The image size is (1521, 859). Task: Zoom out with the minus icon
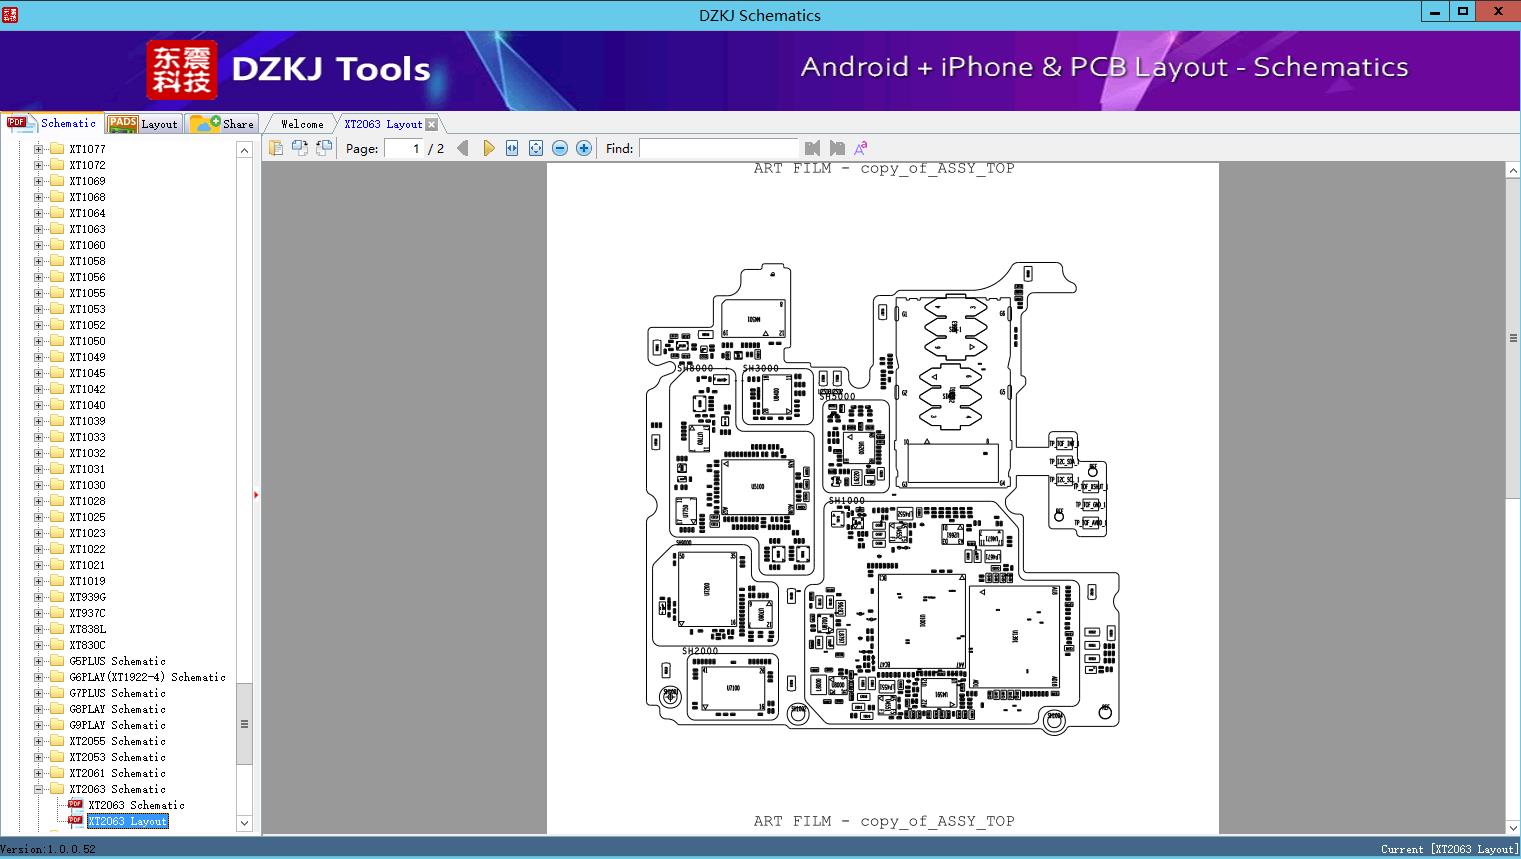pos(560,148)
